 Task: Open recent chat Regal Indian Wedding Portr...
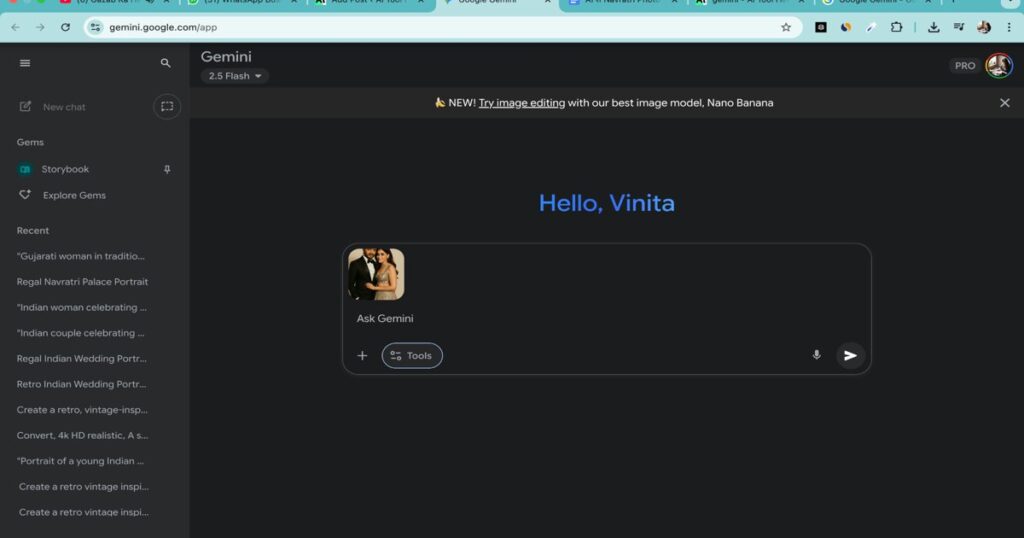82,358
